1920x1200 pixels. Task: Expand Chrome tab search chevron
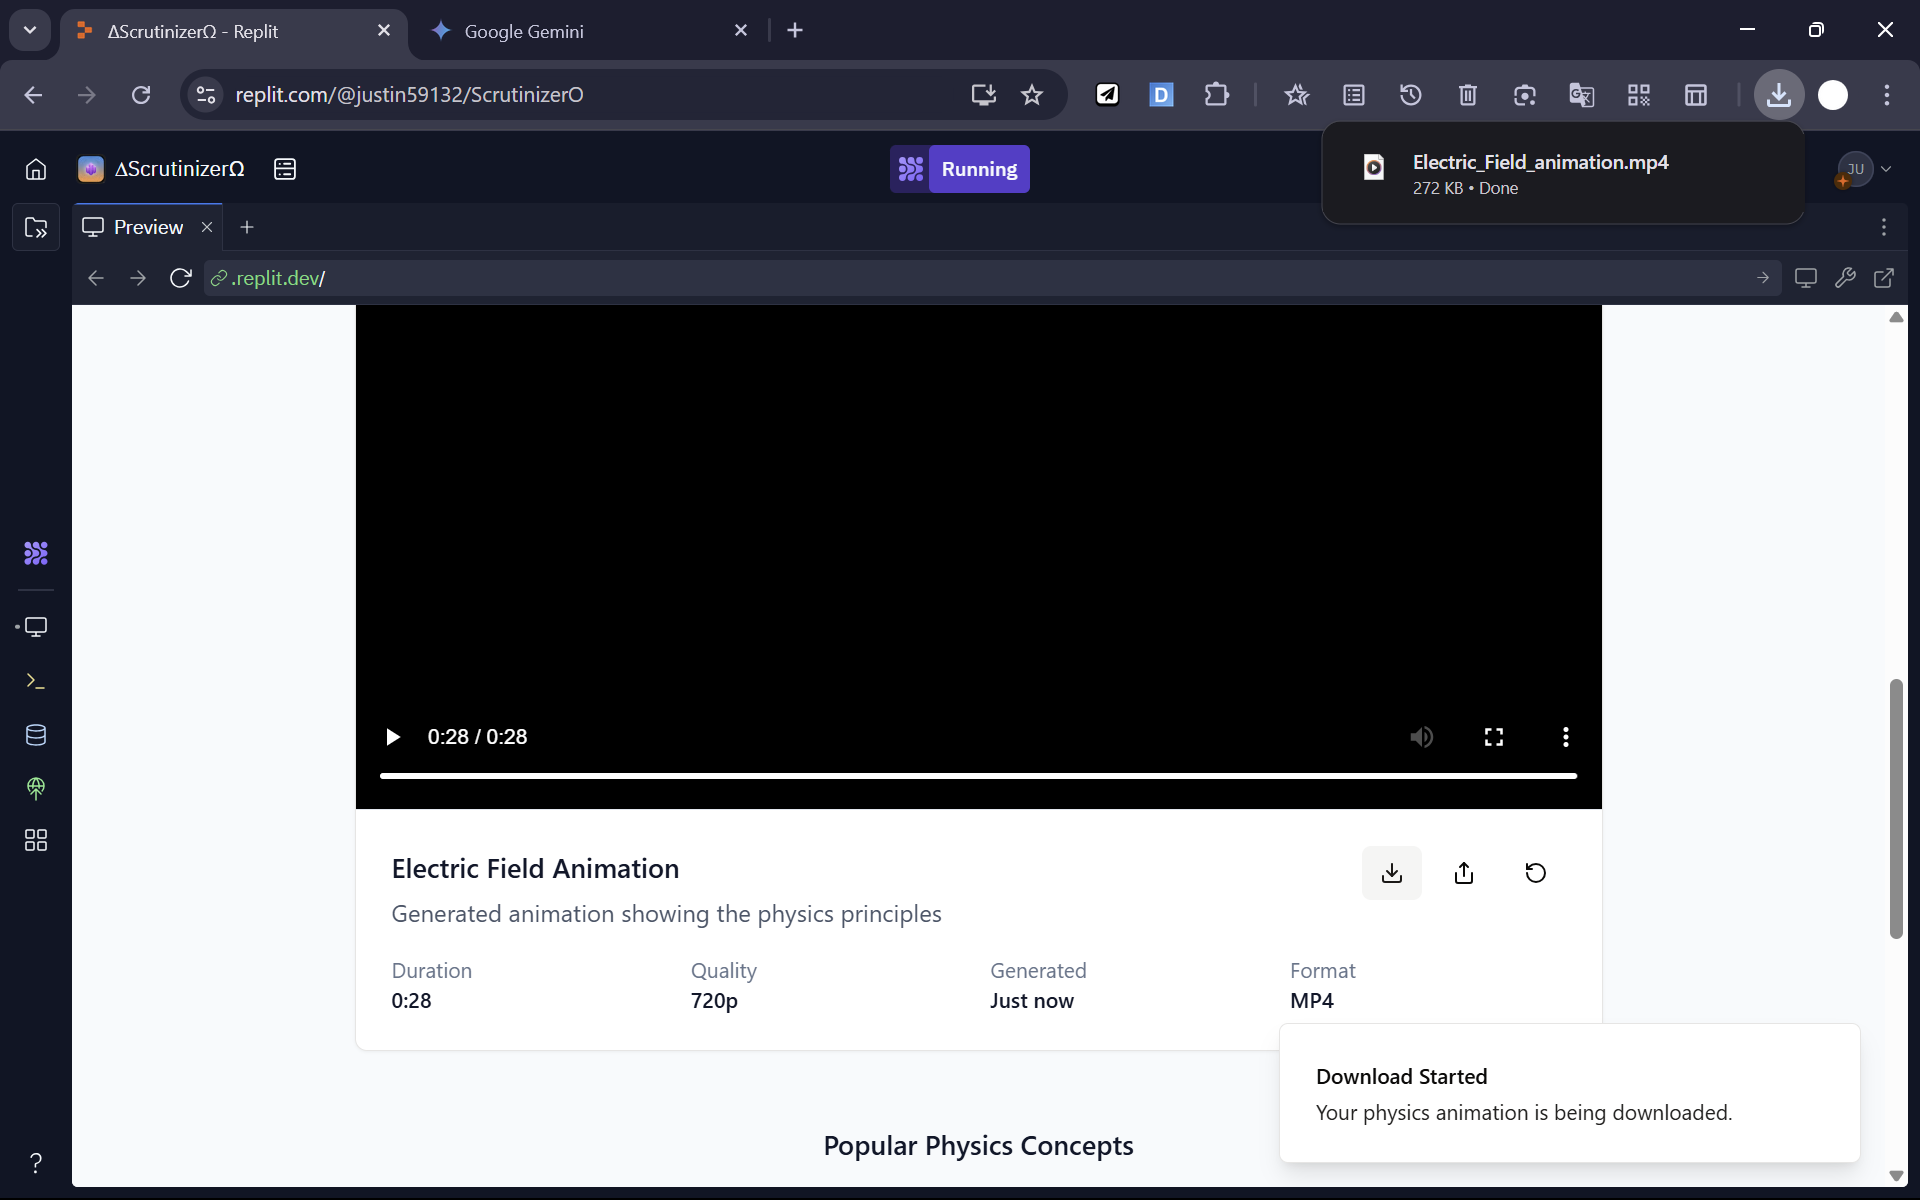click(x=30, y=30)
